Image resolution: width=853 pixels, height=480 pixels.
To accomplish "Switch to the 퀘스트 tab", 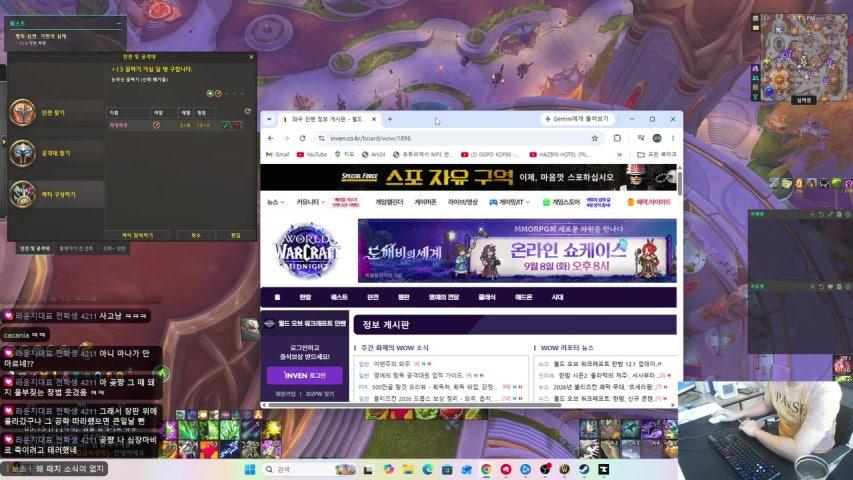I will [339, 297].
